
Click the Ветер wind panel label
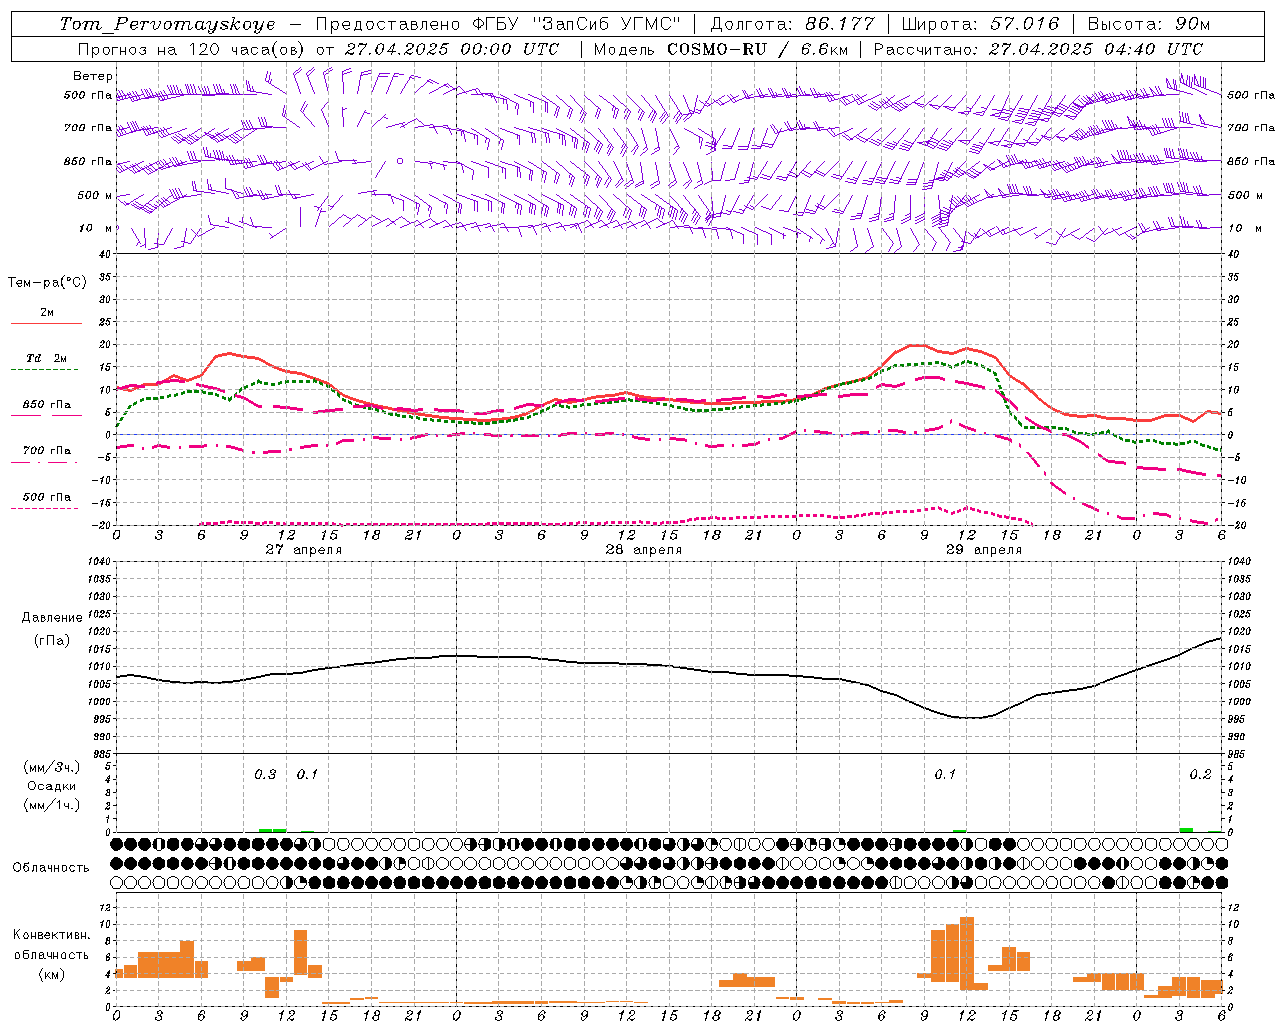(x=93, y=76)
